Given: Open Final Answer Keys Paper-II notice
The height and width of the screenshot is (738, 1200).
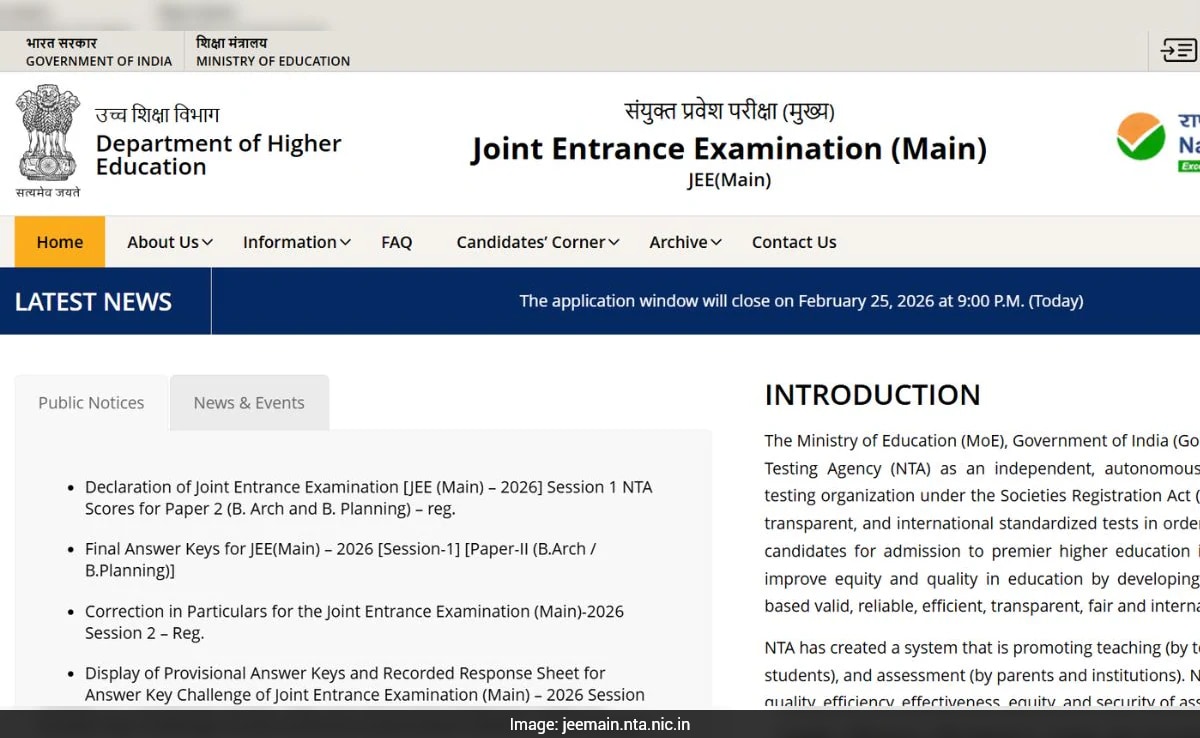Looking at the screenshot, I should (340, 560).
